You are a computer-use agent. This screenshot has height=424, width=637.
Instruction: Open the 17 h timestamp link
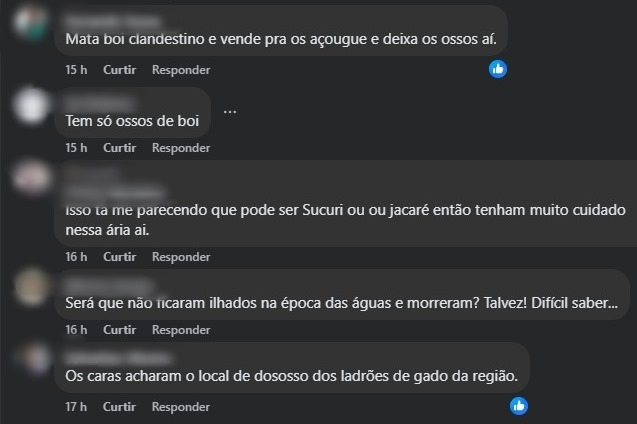tap(76, 407)
